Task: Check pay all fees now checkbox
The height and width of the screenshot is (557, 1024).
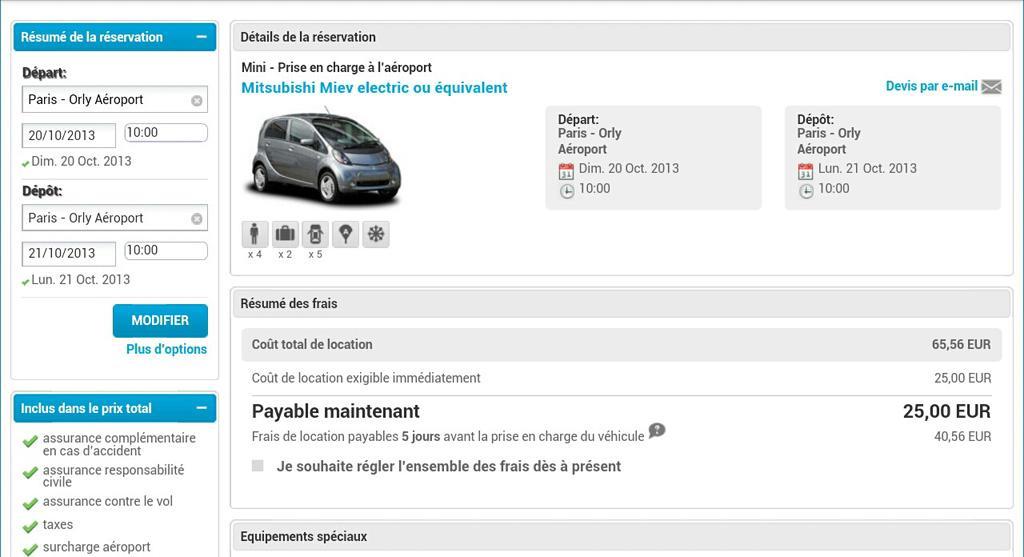Action: click(258, 466)
